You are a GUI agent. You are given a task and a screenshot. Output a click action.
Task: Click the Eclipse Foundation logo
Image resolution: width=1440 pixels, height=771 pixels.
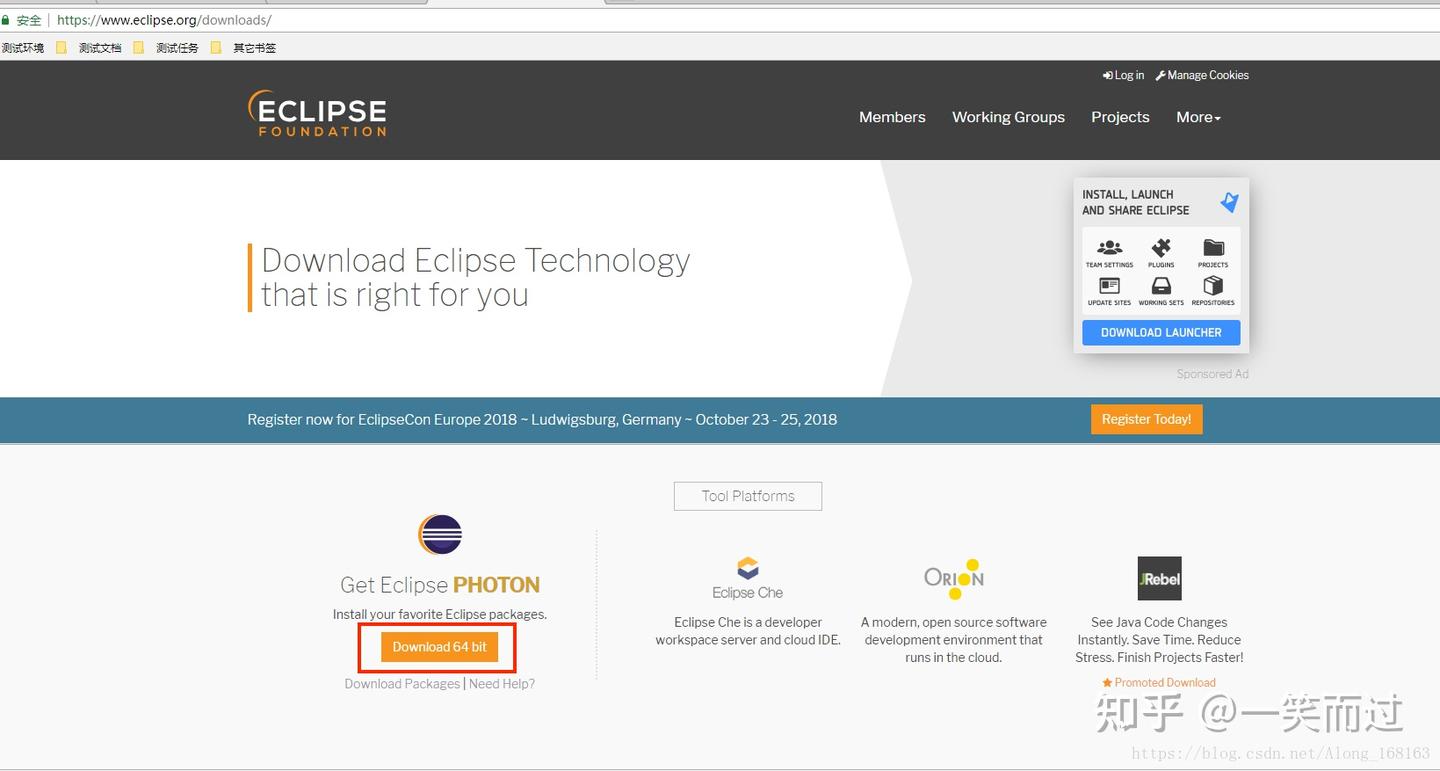point(317,113)
